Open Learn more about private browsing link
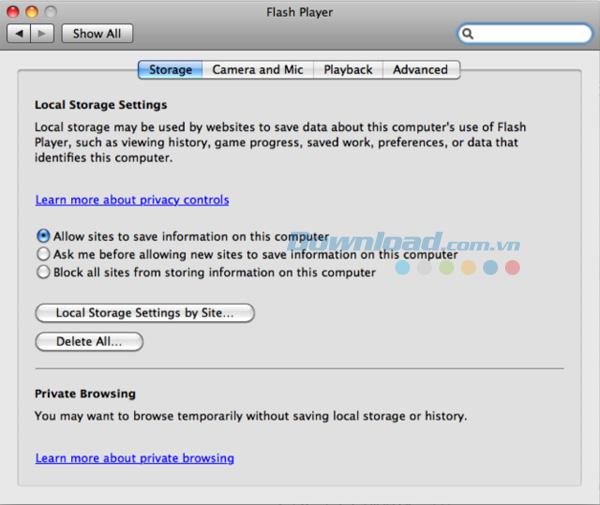Image resolution: width=600 pixels, height=505 pixels. 135,458
